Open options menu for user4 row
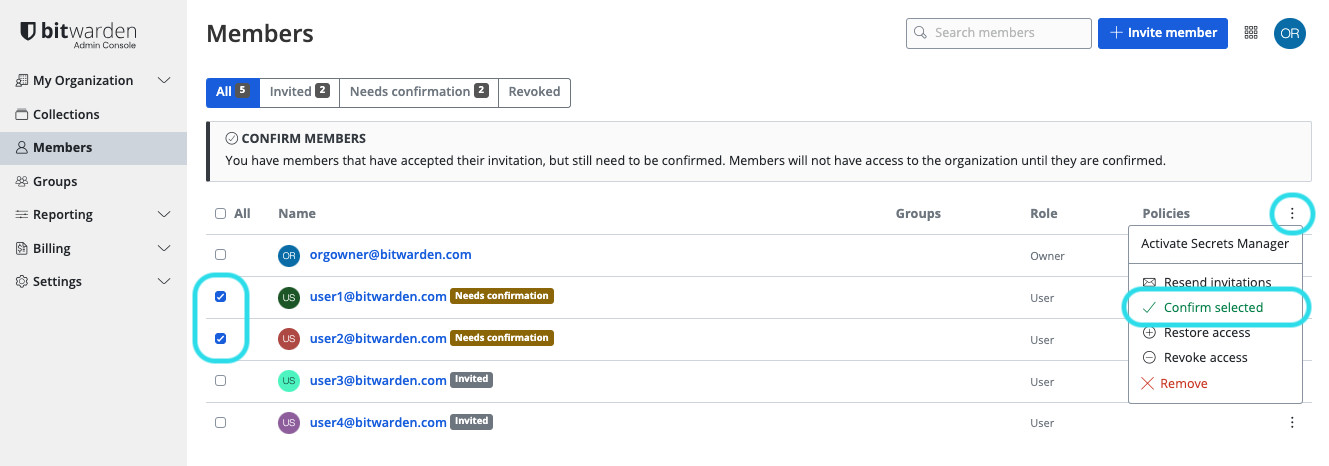 [x=1292, y=423]
